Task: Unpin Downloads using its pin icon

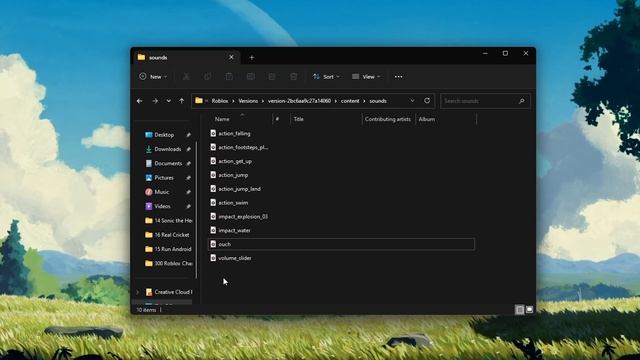Action: click(x=189, y=149)
